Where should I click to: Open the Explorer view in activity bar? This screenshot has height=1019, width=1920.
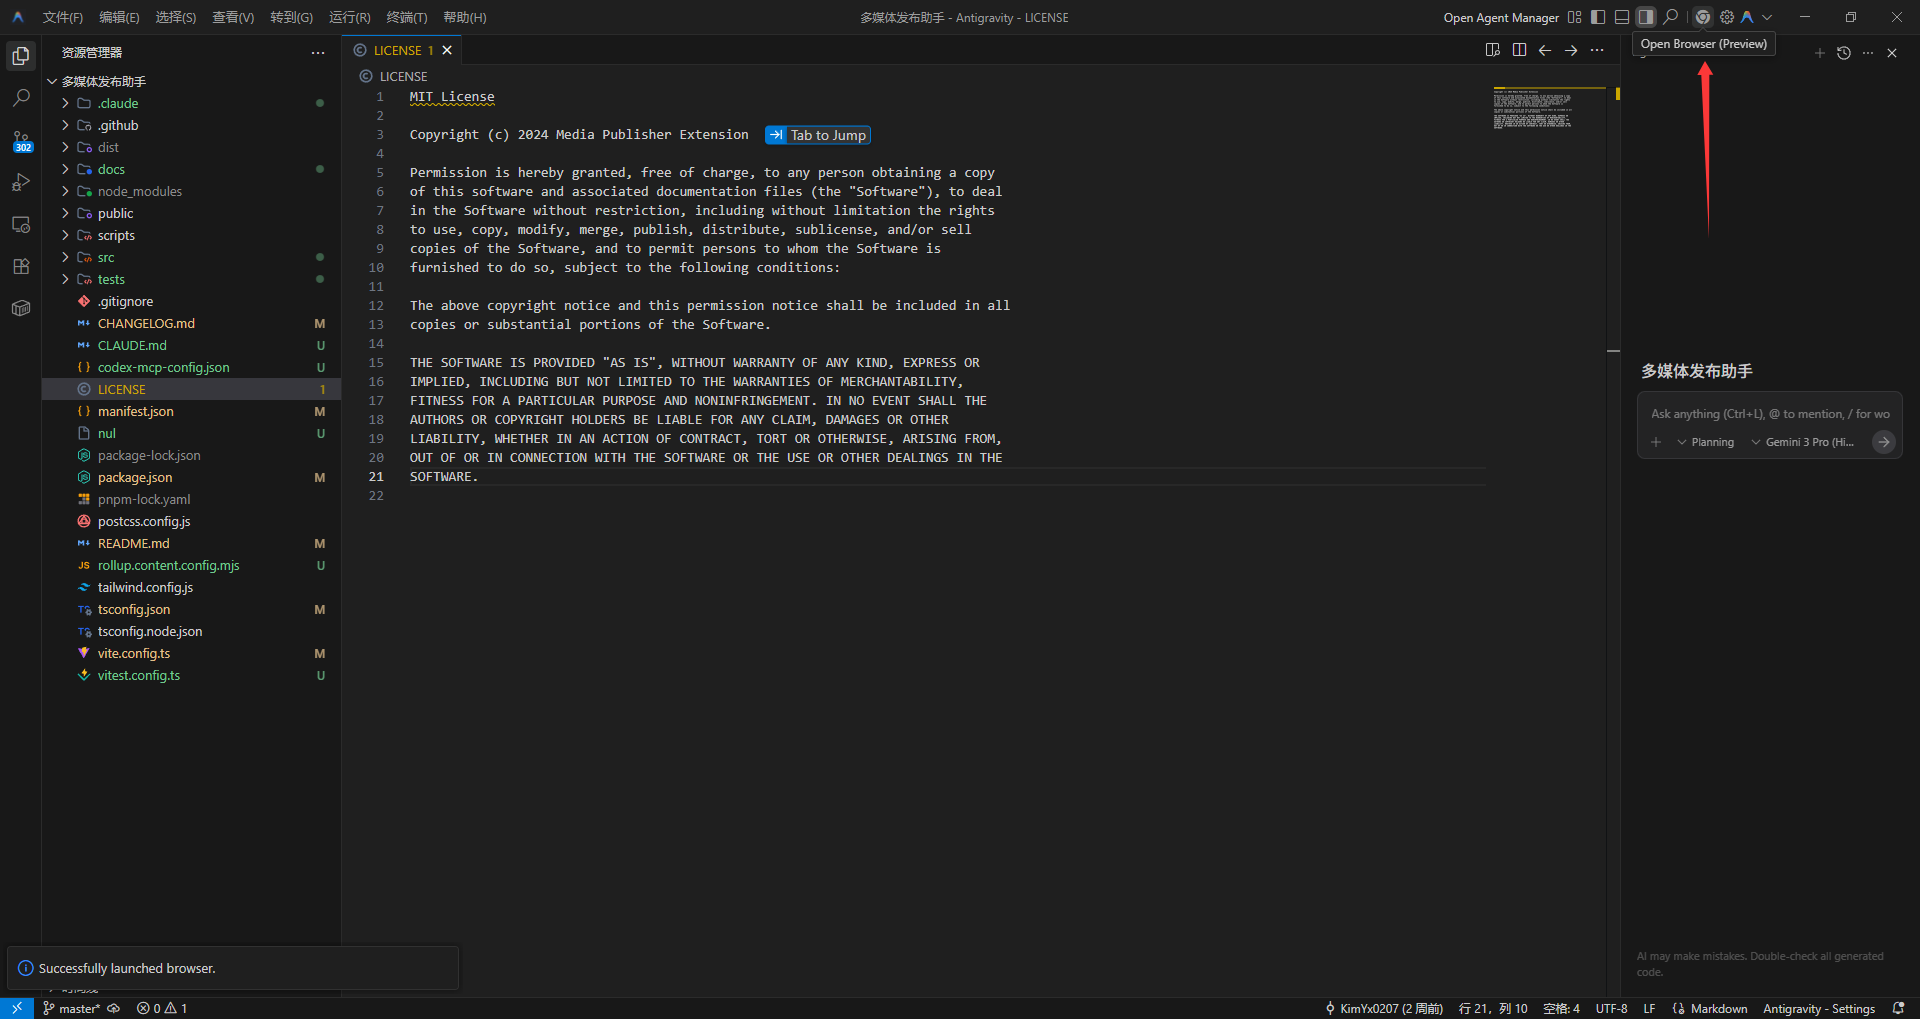[x=21, y=56]
